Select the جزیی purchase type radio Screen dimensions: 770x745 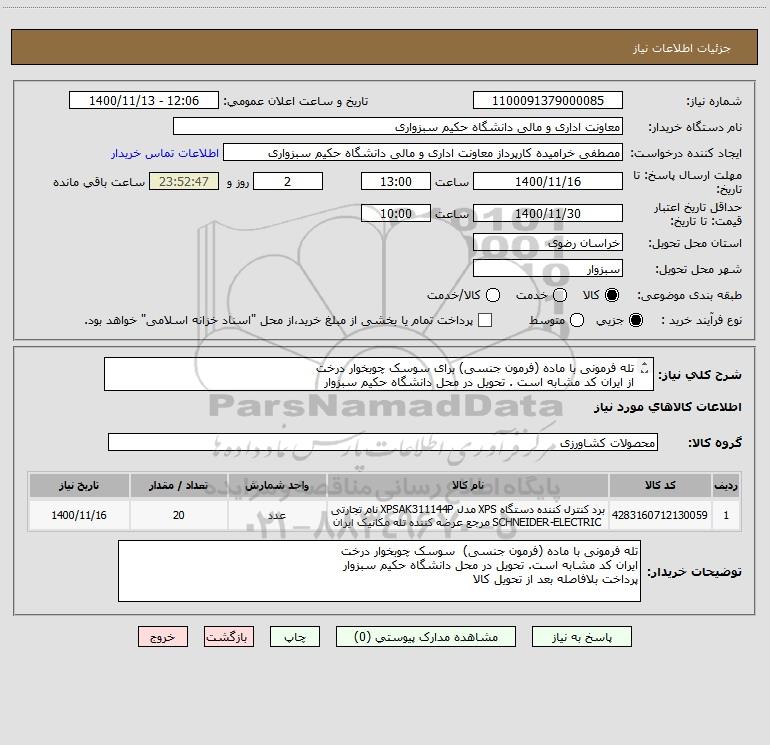click(x=635, y=320)
